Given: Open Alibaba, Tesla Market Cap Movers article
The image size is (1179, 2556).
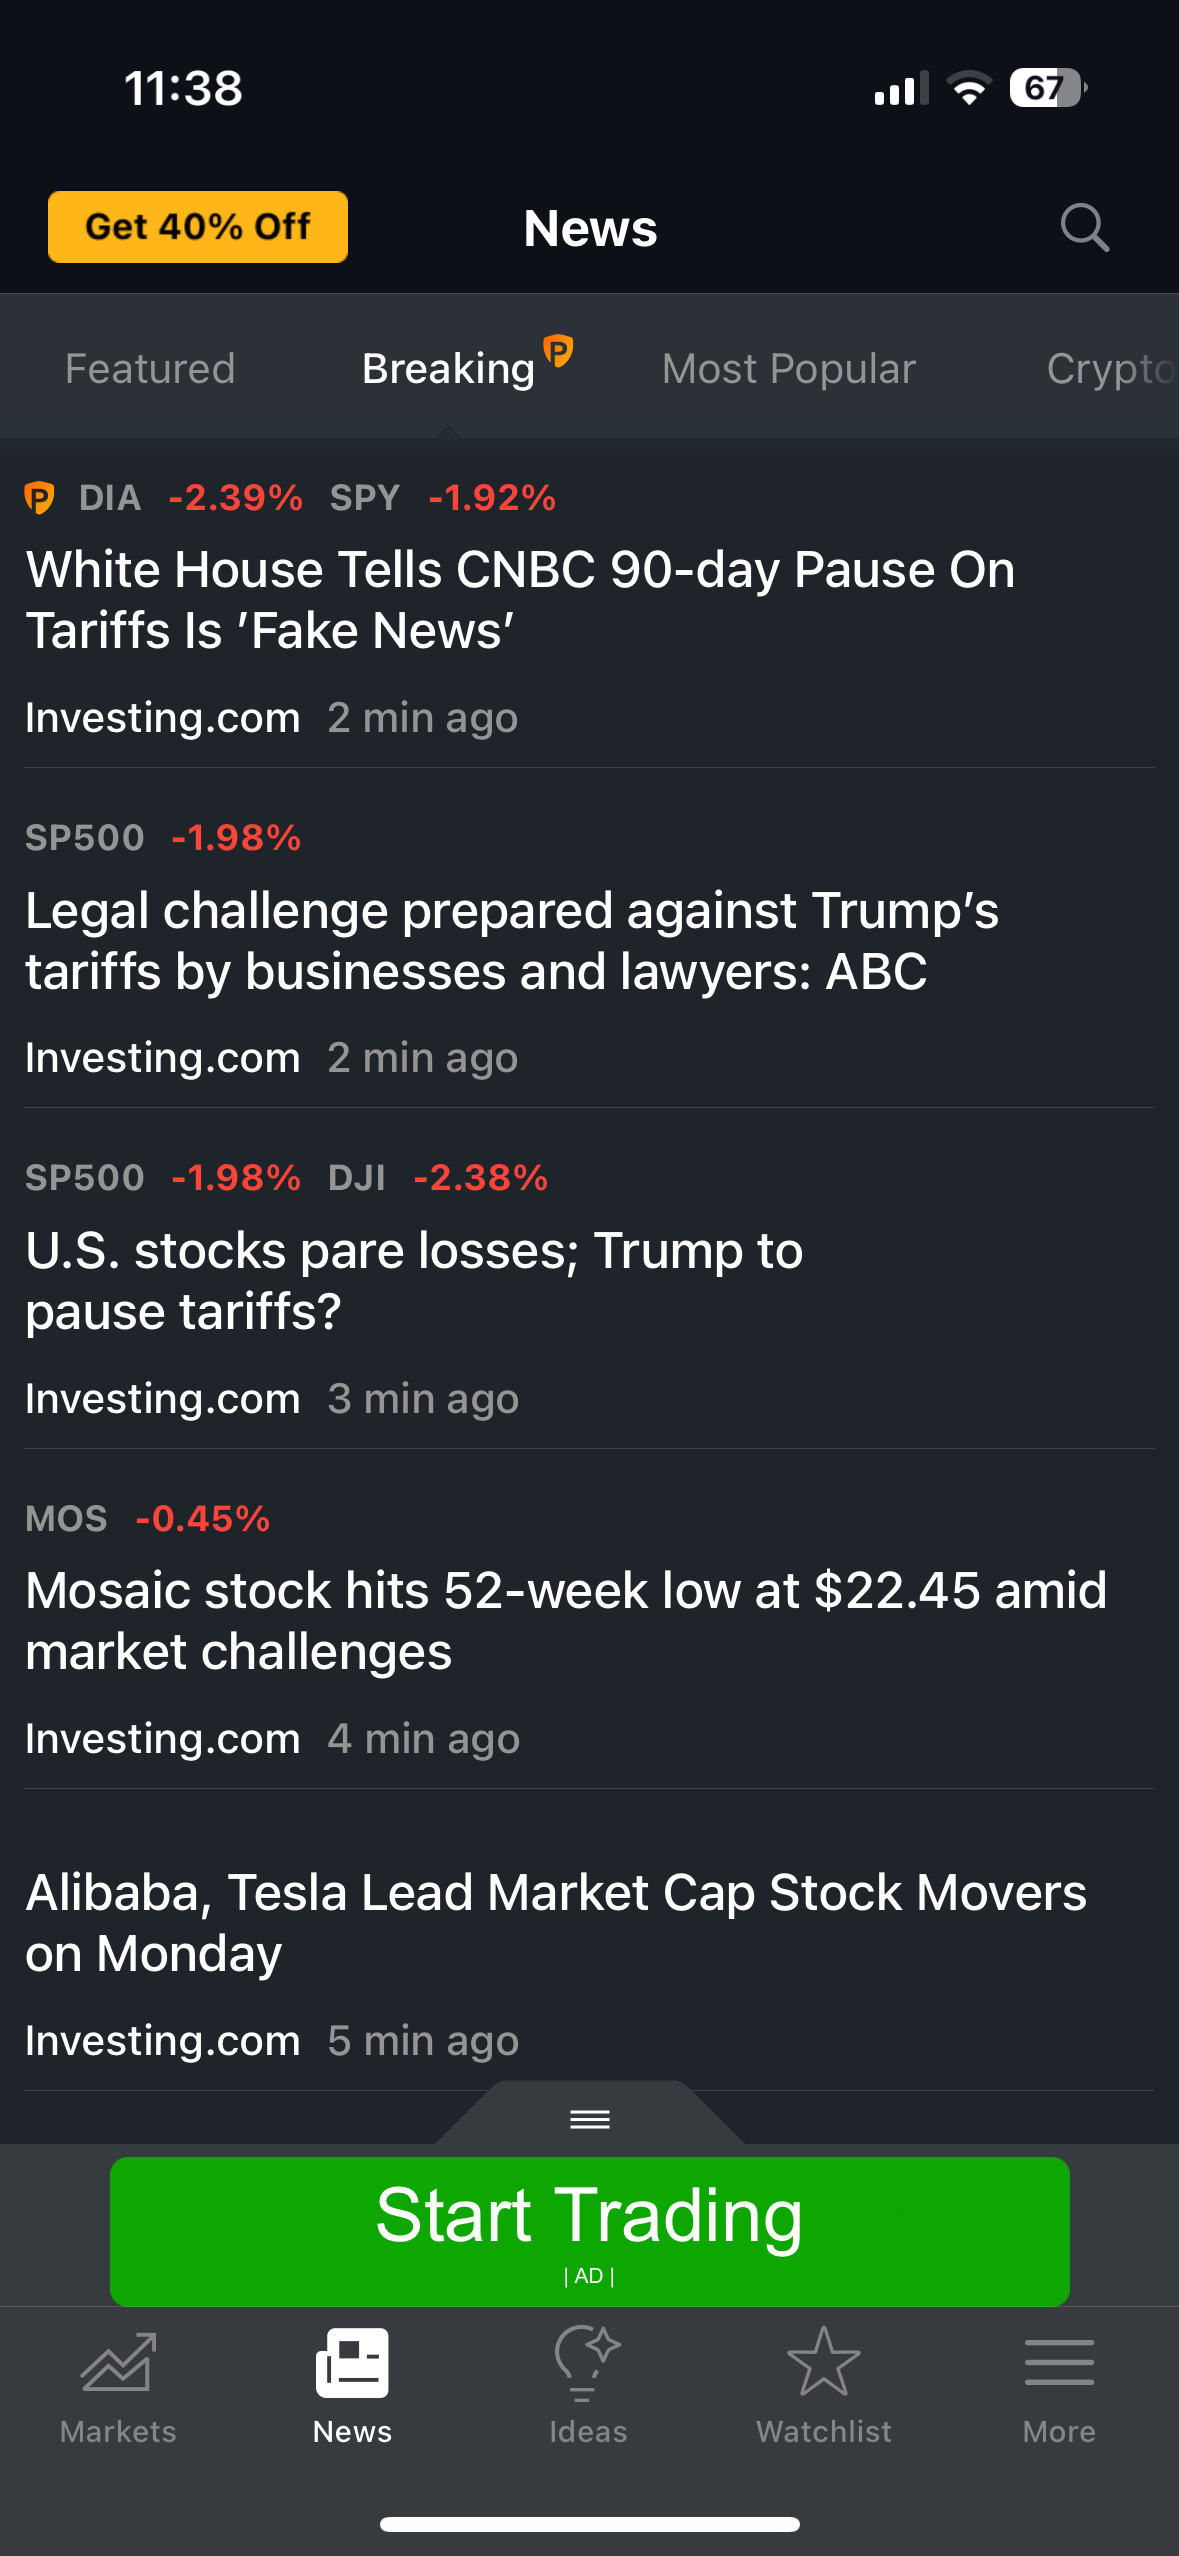Looking at the screenshot, I should [x=555, y=1922].
